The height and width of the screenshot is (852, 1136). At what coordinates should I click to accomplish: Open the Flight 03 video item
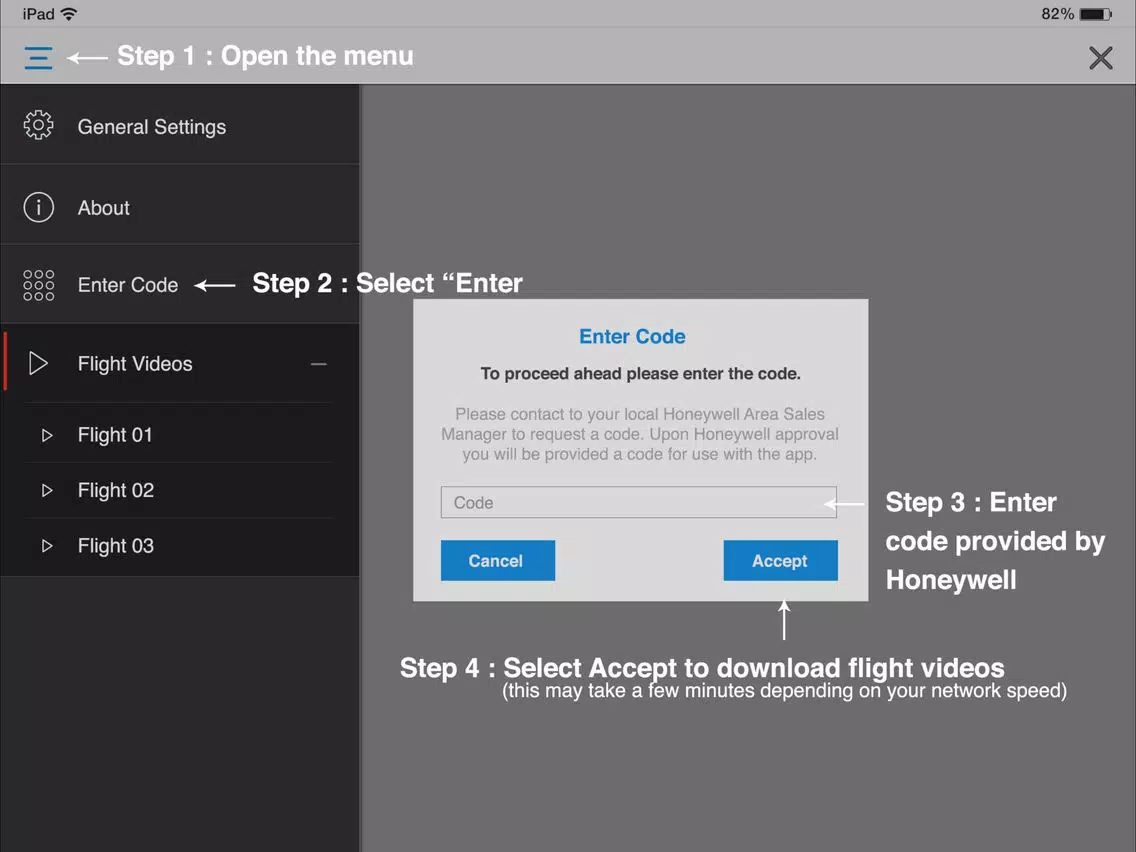coord(180,546)
